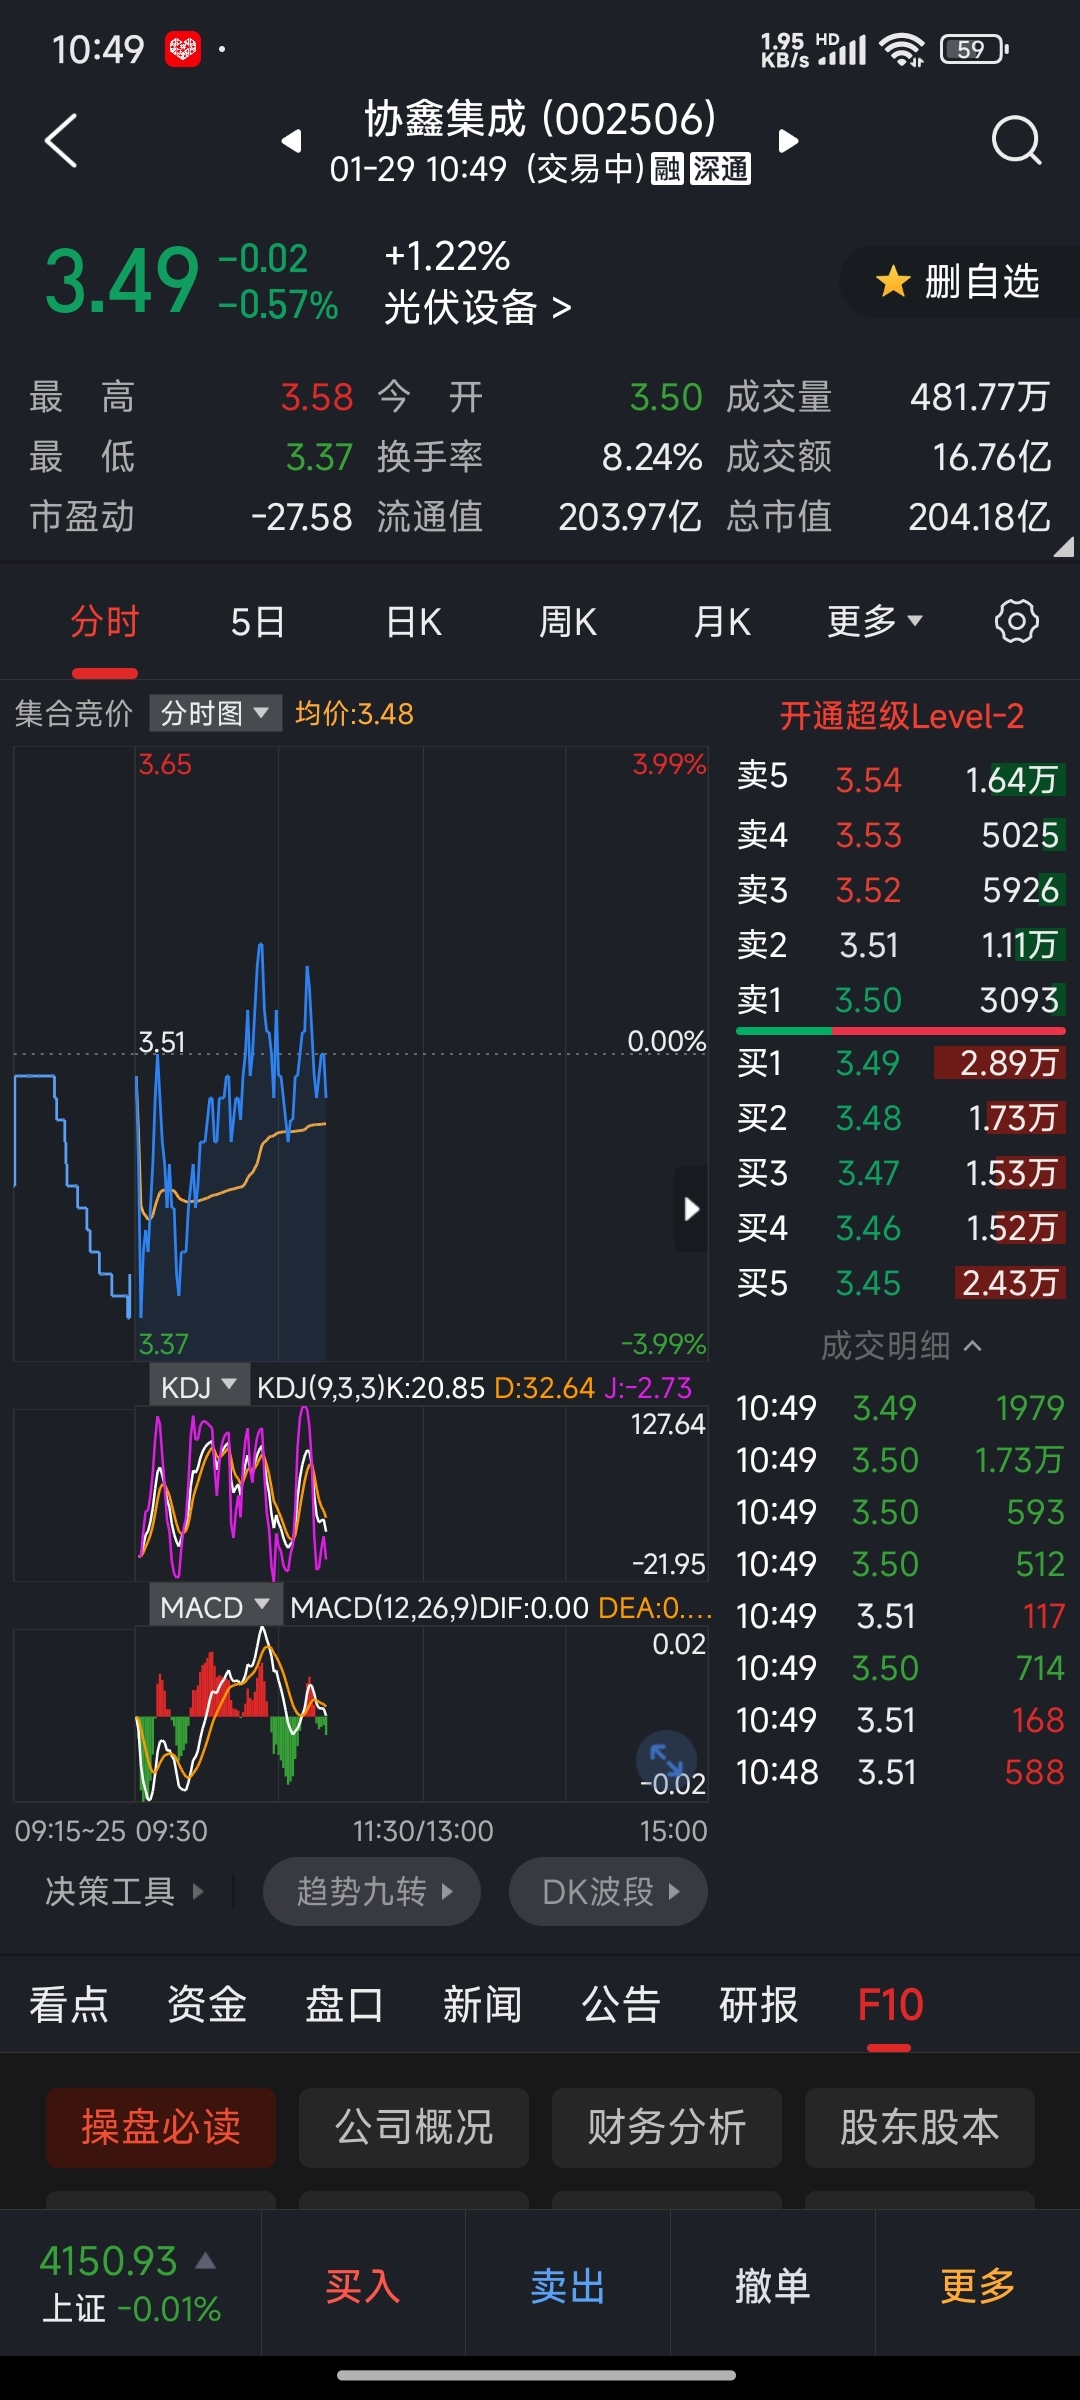Switch to 分时 chart tab
The height and width of the screenshot is (2400, 1080).
click(x=104, y=622)
